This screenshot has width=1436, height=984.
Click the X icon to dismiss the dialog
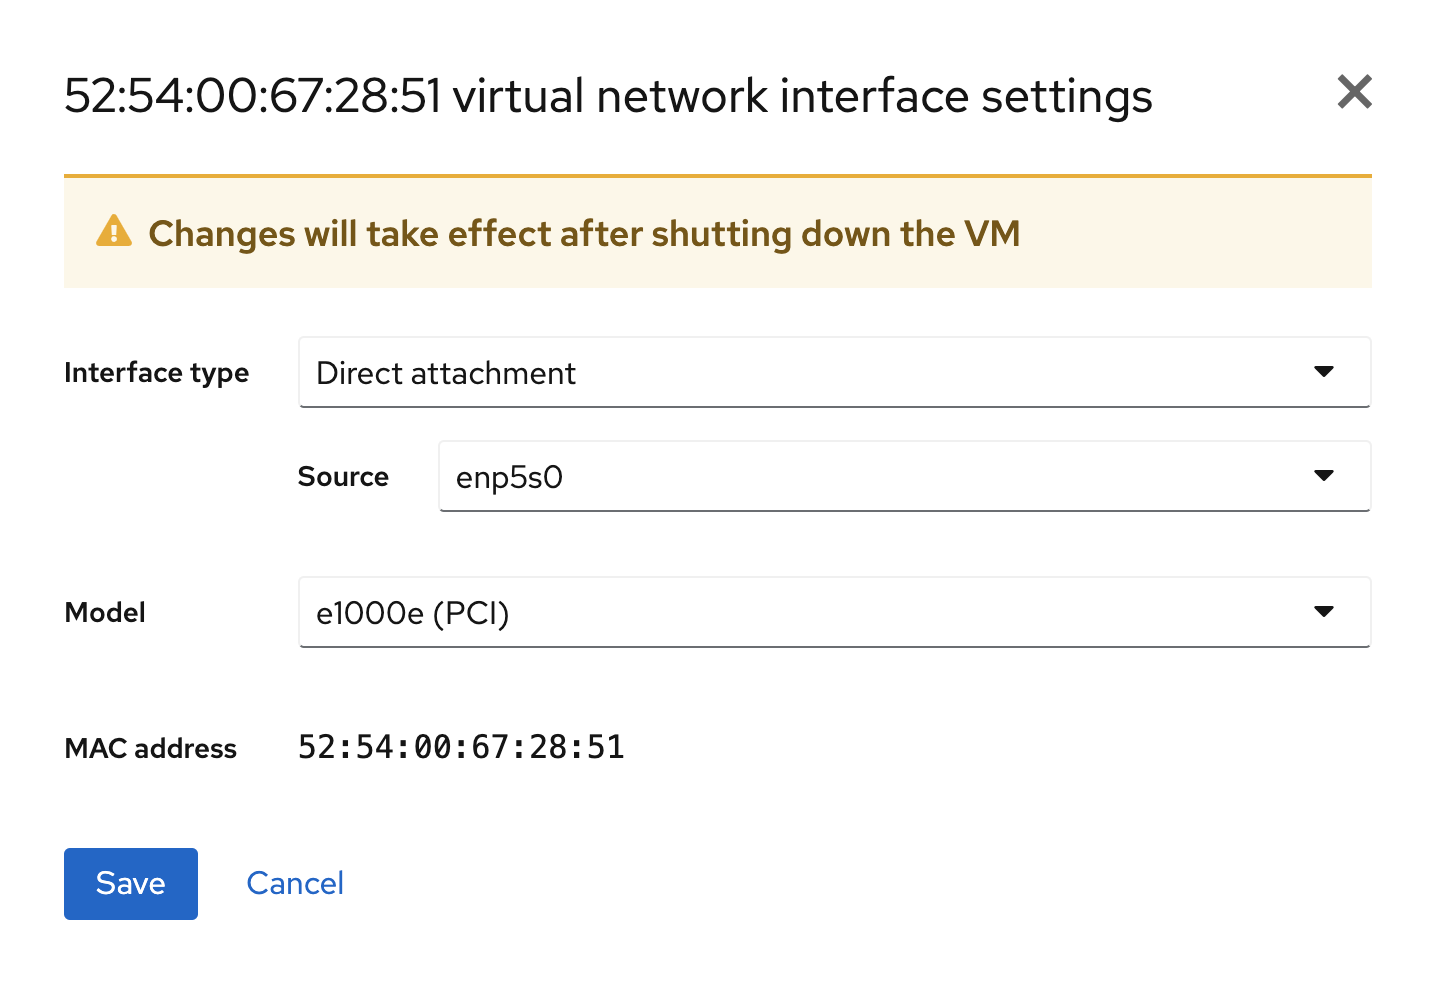[1355, 92]
